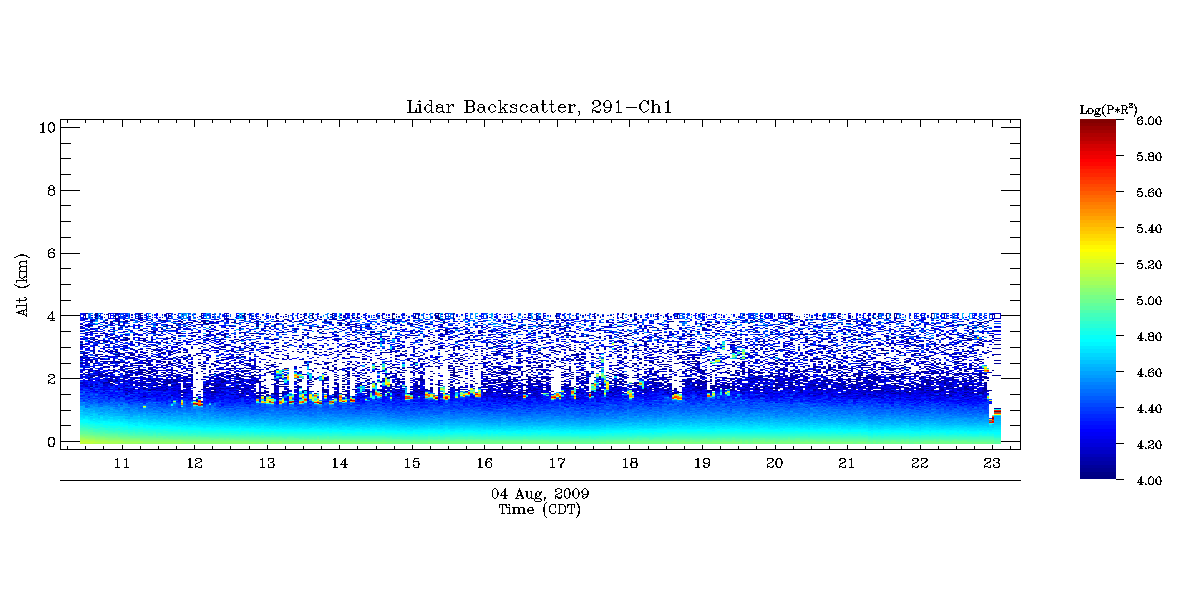Click x-axis hour label 23
The image size is (1200, 600).
click(x=992, y=464)
